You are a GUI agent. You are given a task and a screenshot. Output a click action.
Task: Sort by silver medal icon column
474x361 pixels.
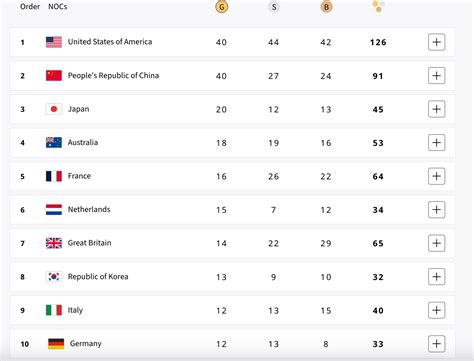click(274, 7)
